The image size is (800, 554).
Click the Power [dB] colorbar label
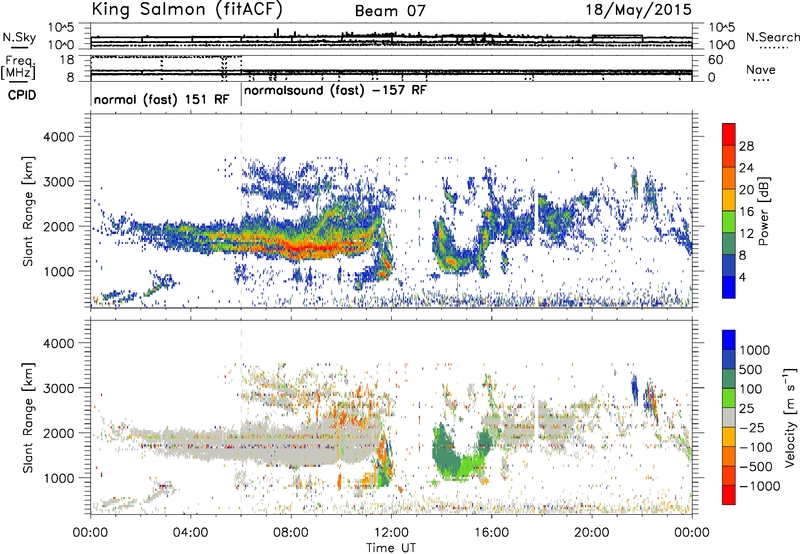pos(763,211)
